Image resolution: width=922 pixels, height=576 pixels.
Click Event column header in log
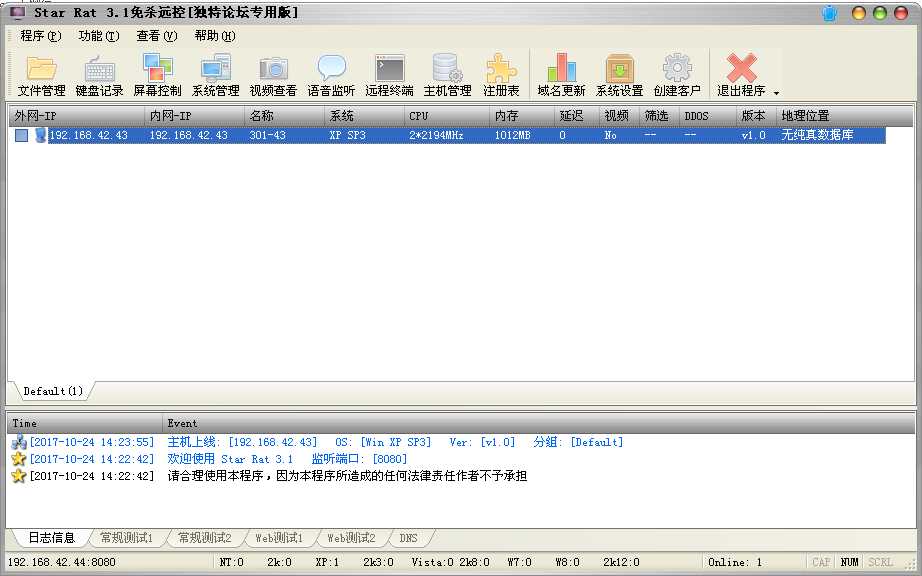[x=538, y=423]
